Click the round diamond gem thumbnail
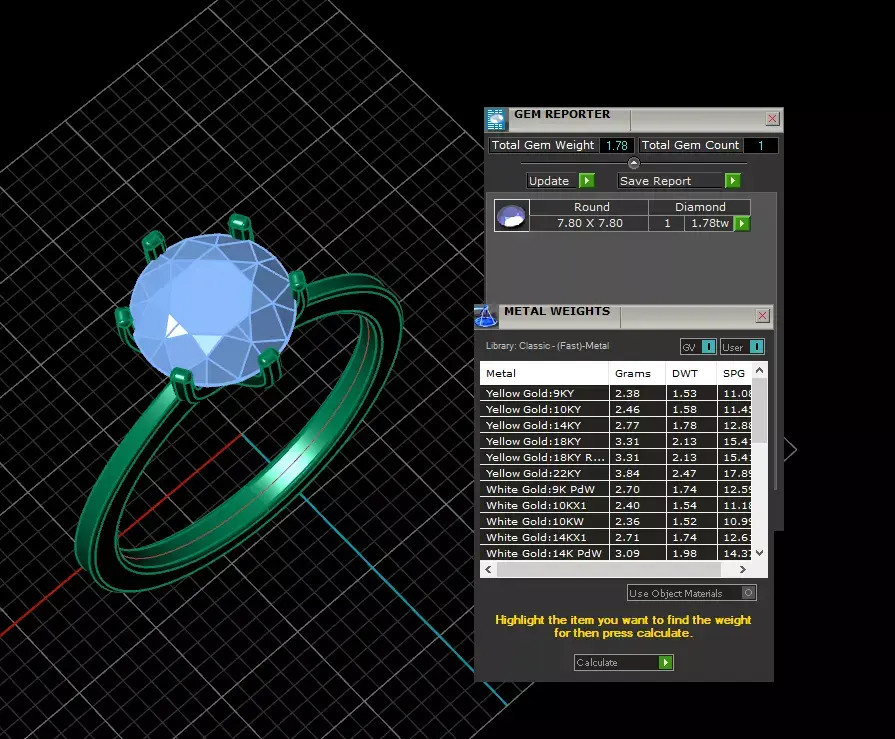895x739 pixels. [x=512, y=216]
